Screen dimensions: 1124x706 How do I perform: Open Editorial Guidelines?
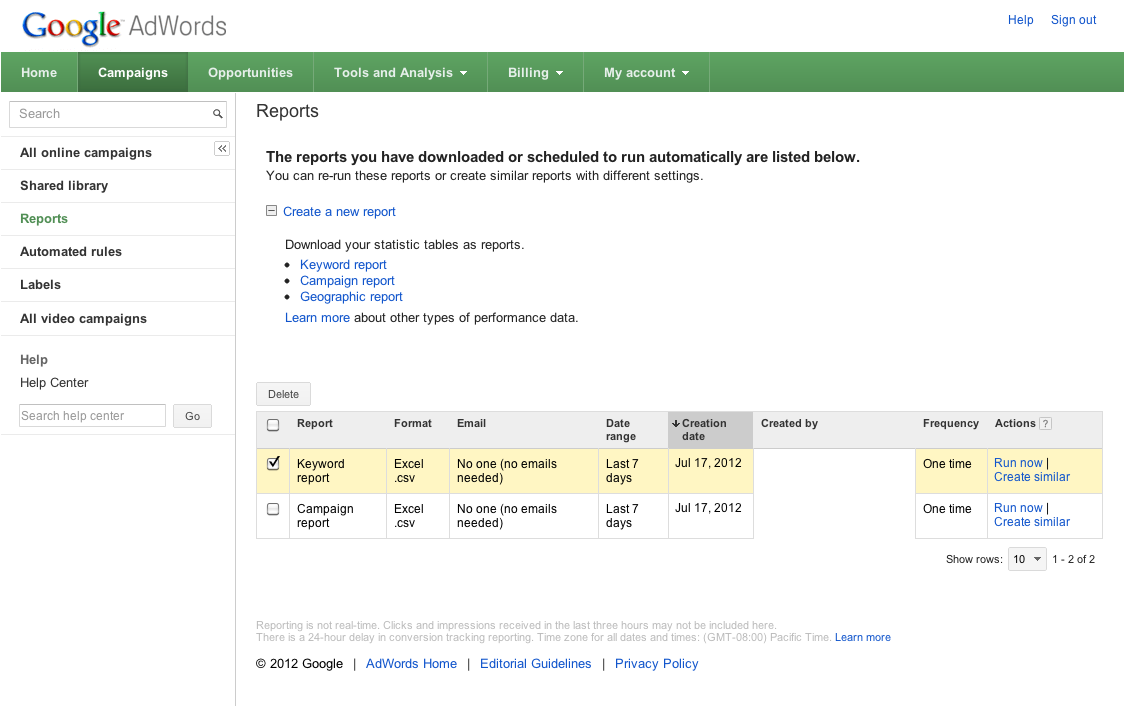pos(535,664)
